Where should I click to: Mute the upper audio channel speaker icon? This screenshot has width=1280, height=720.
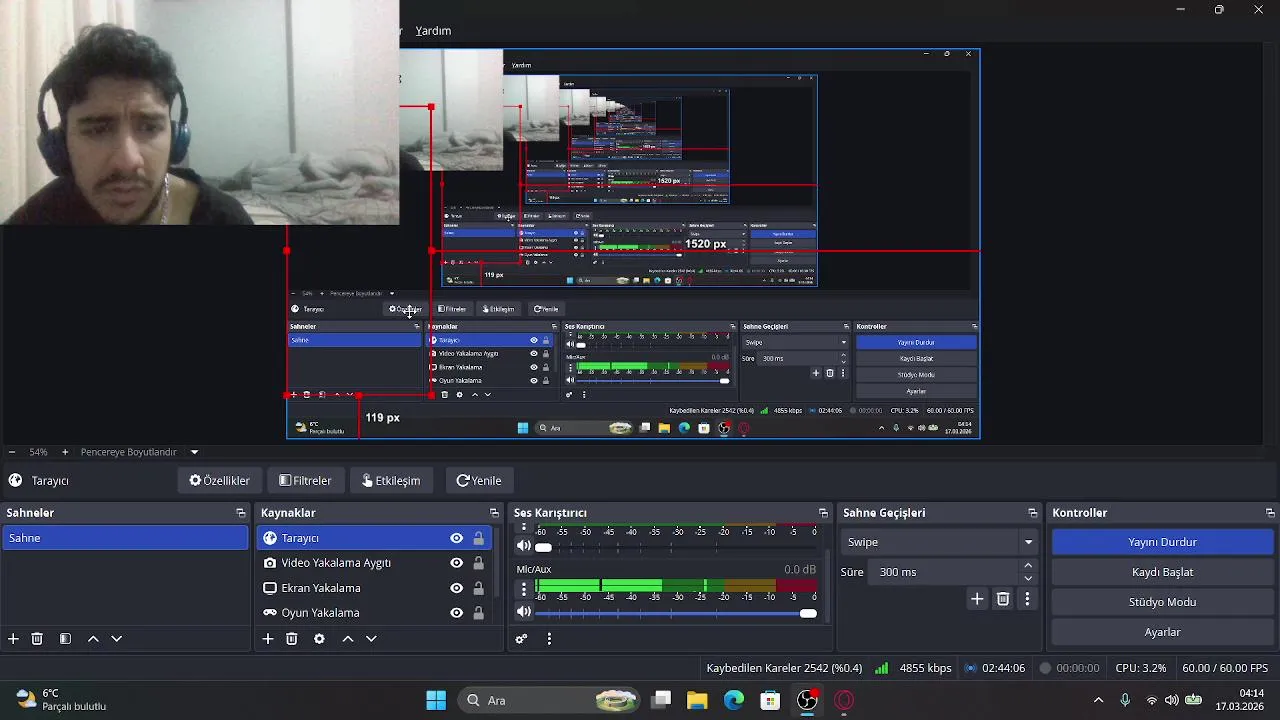(x=523, y=546)
